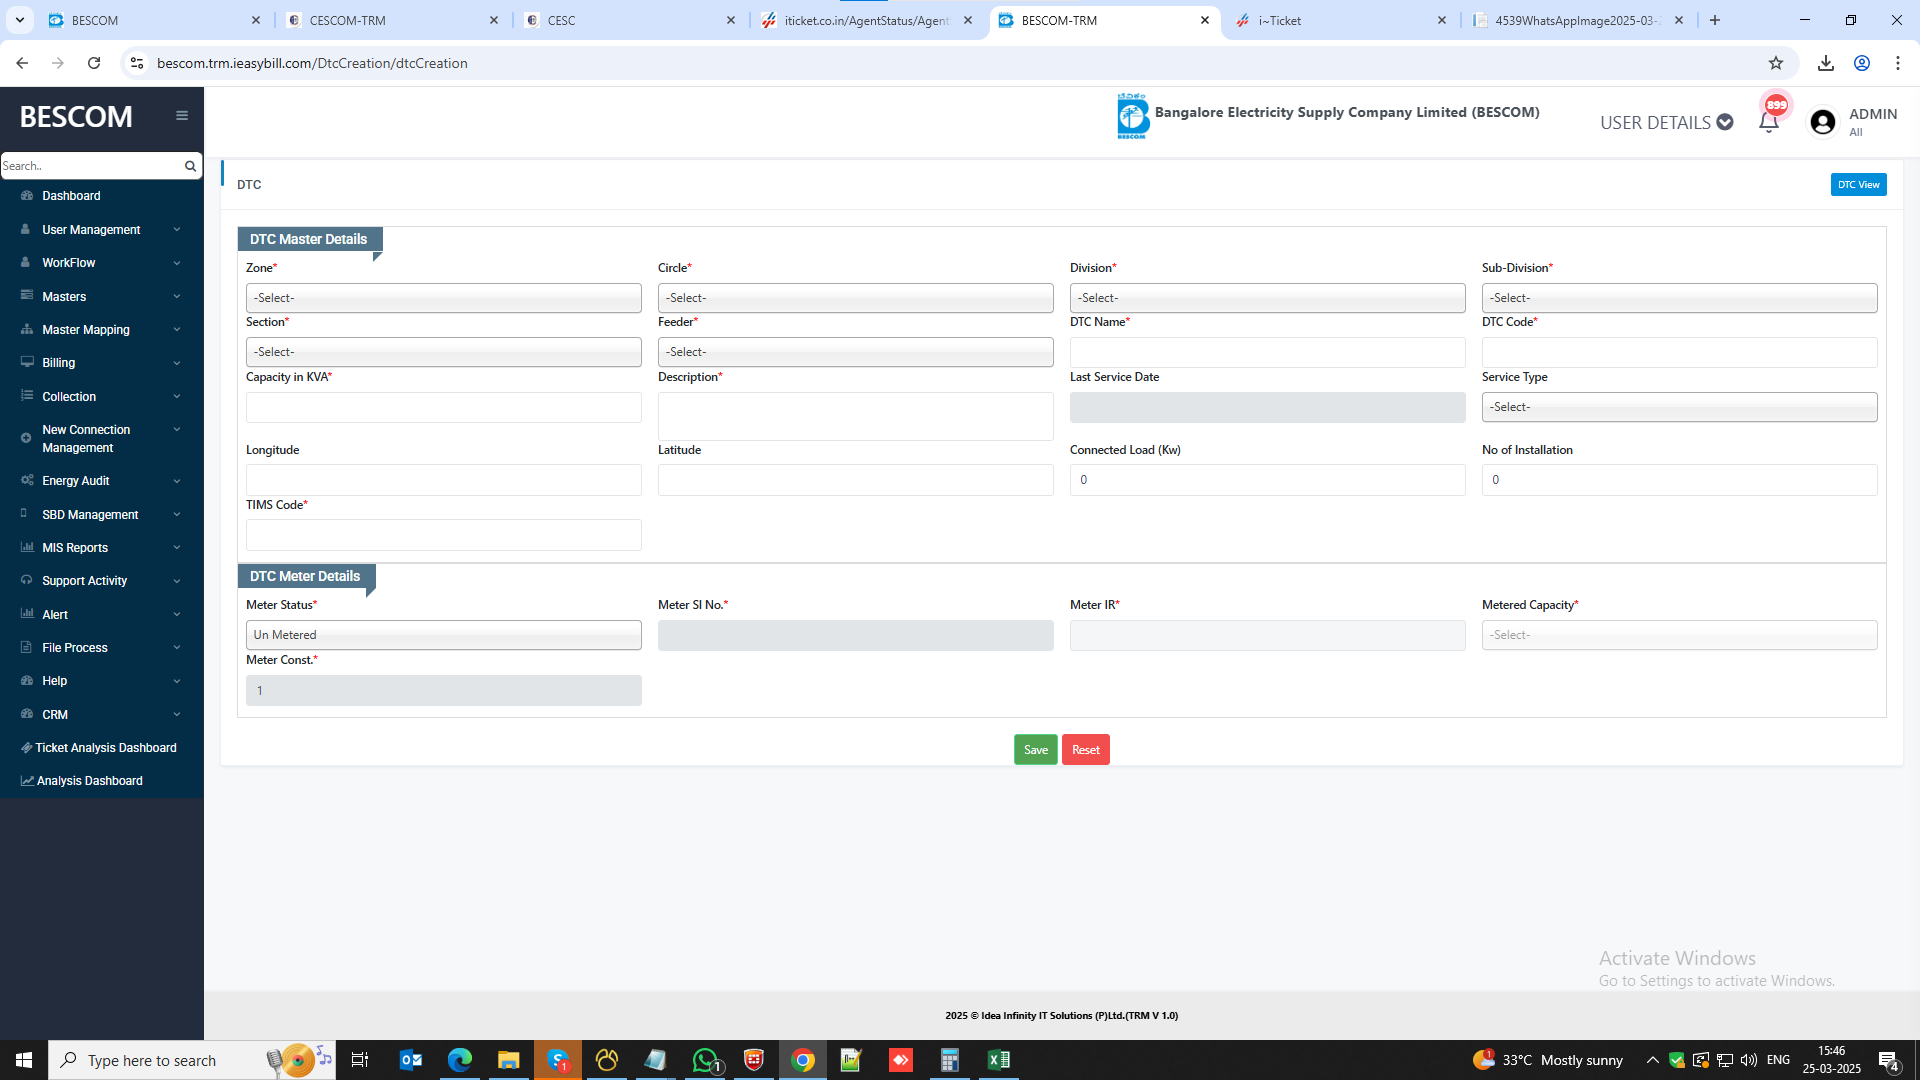The height and width of the screenshot is (1080, 1920).
Task: Expand Support Activity sidebar menu
Action: coord(102,581)
